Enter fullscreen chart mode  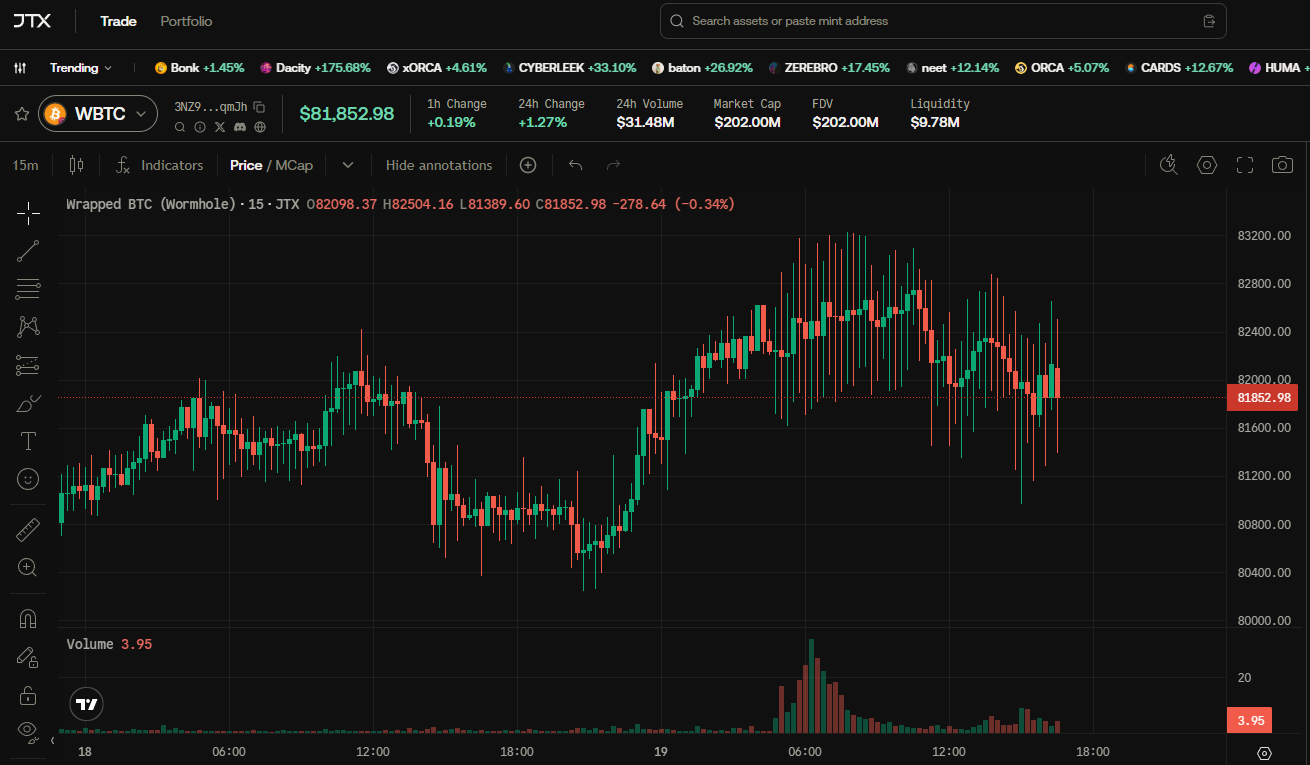click(1245, 165)
